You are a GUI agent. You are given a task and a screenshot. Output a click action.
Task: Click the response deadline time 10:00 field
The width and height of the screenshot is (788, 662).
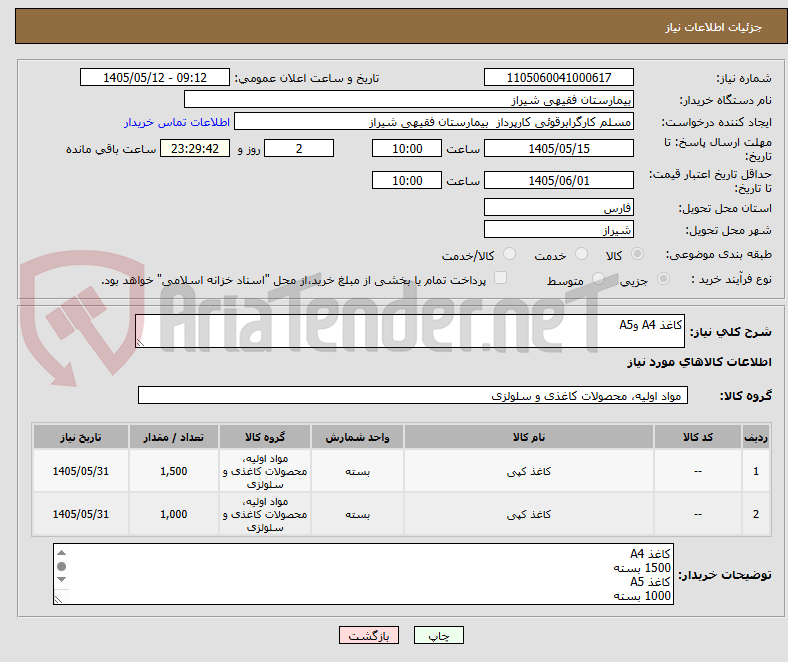407,148
